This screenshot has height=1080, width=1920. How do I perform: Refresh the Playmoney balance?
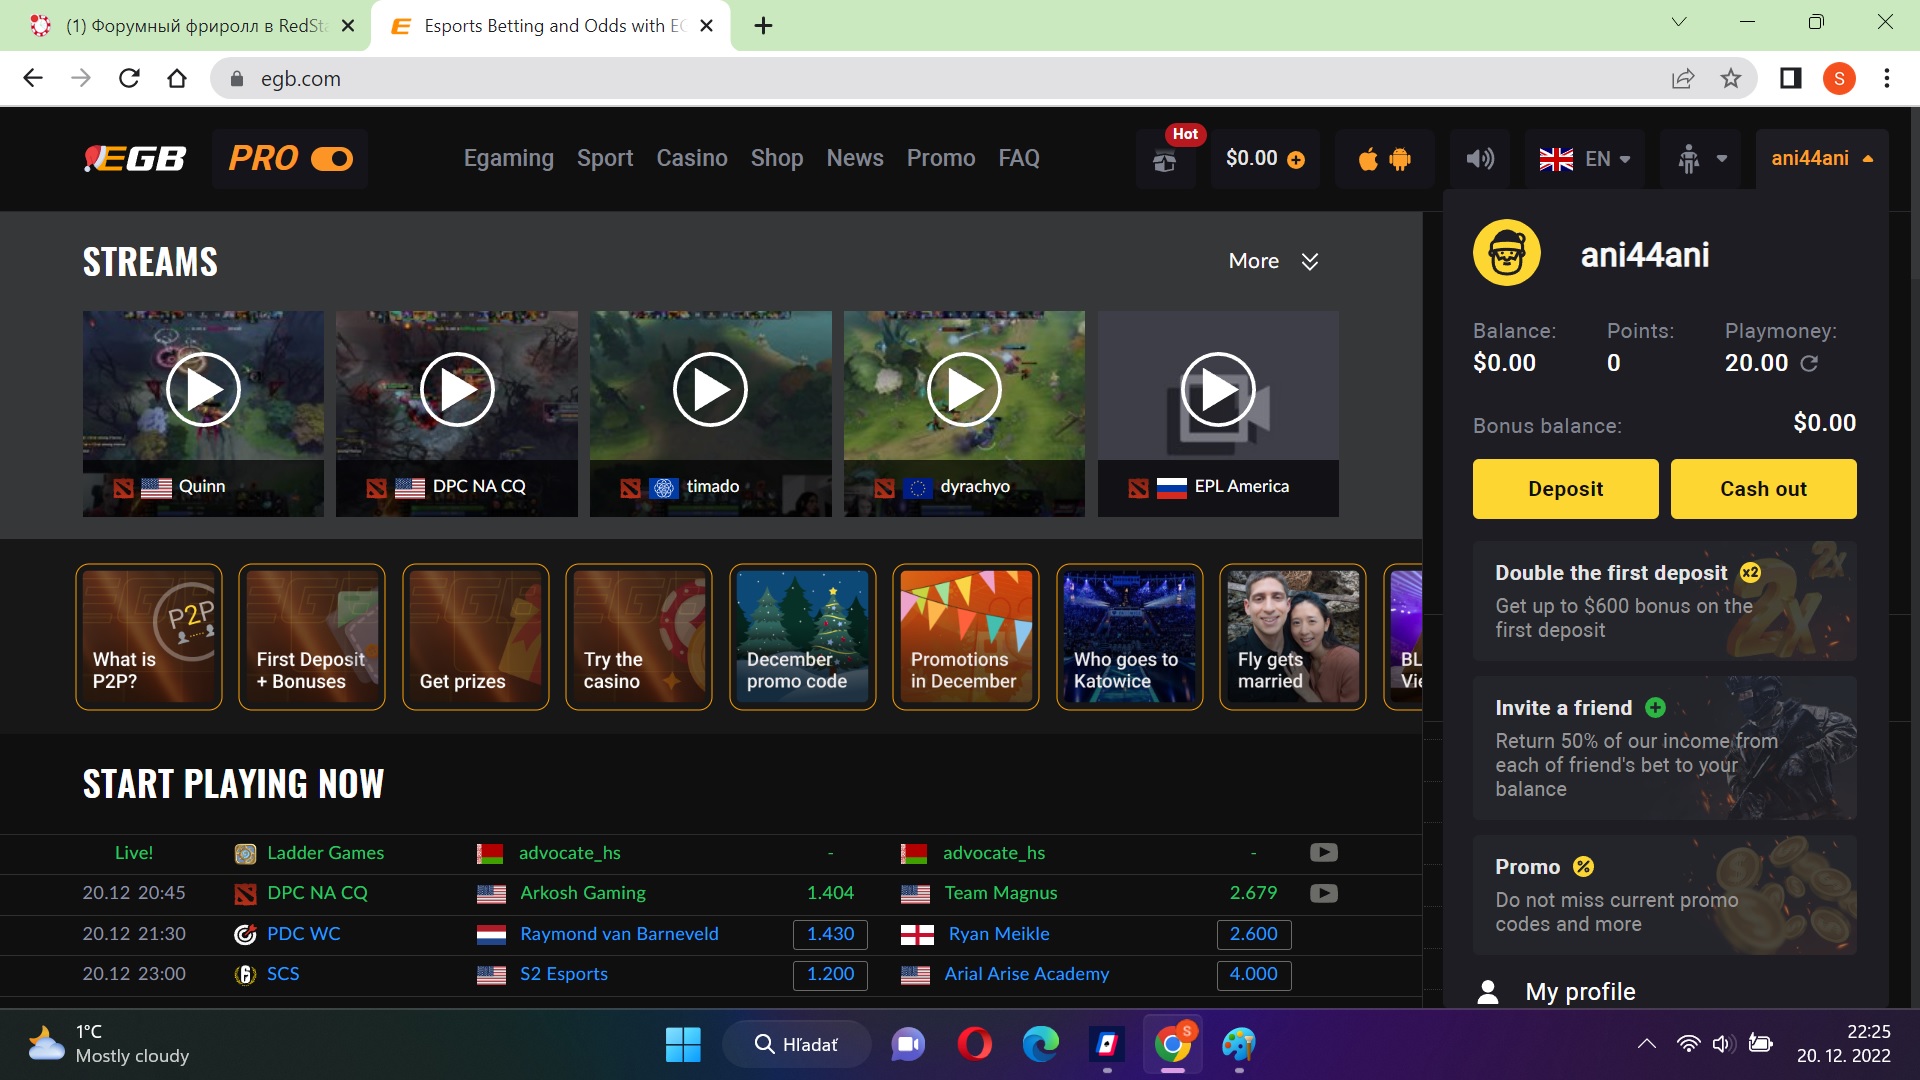pos(1809,364)
